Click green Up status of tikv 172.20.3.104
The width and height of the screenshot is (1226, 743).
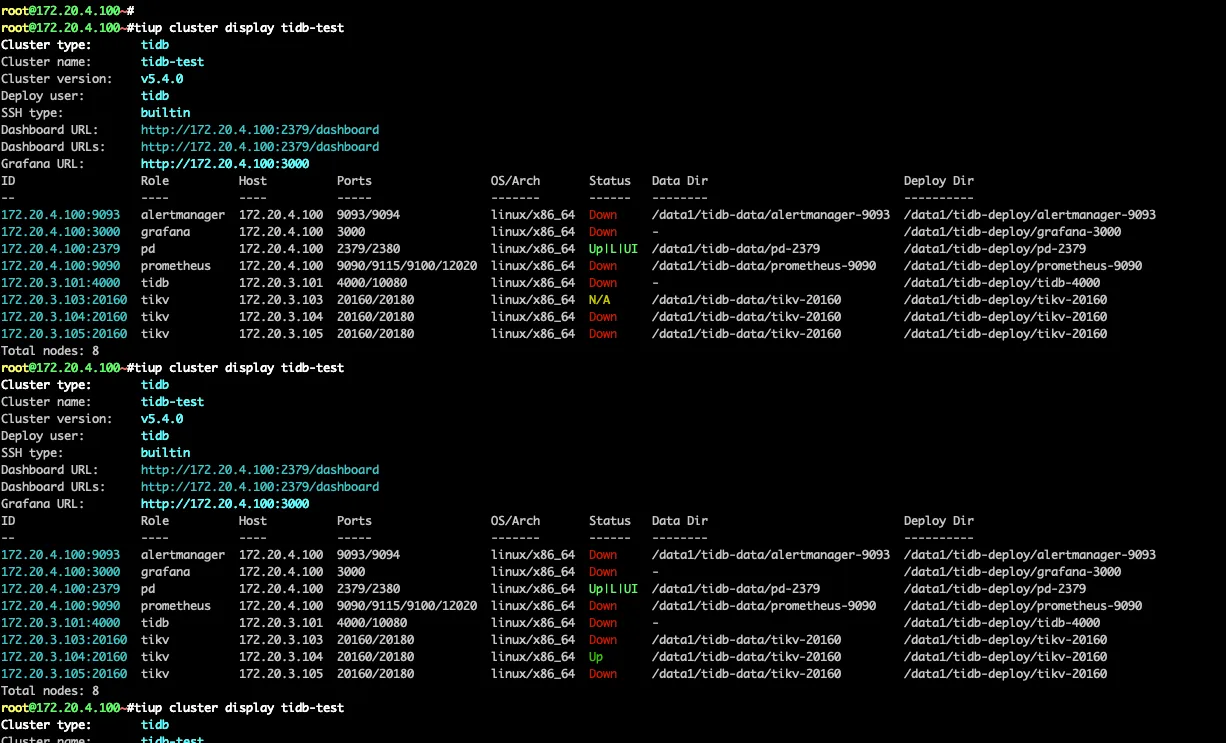pos(596,657)
